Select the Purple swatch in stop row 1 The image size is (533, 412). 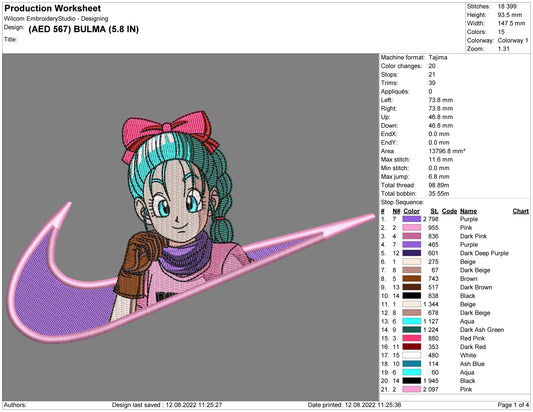(x=411, y=219)
